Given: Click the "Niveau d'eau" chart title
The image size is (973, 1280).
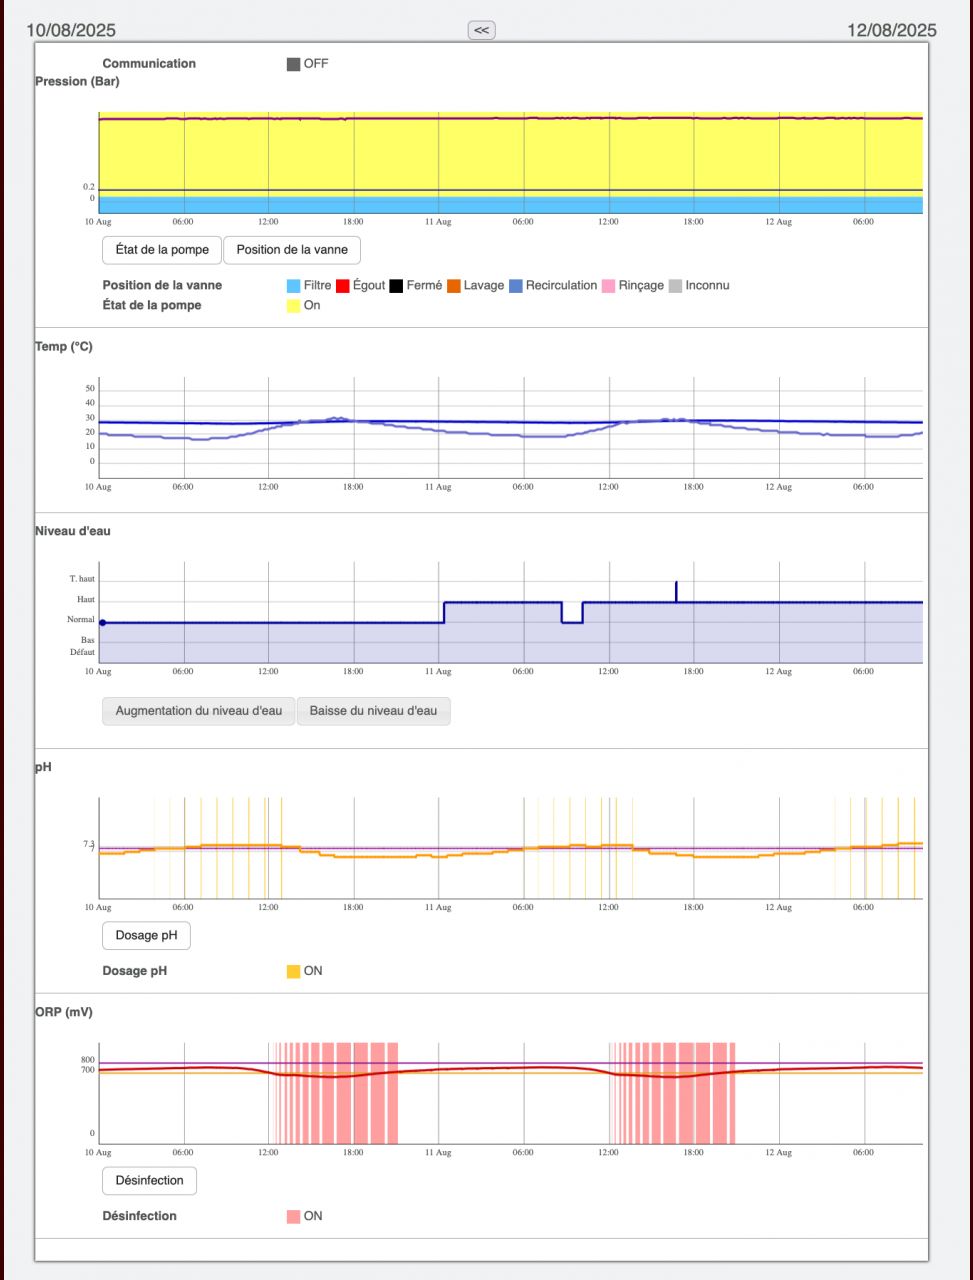Looking at the screenshot, I should pyautogui.click(x=73, y=531).
